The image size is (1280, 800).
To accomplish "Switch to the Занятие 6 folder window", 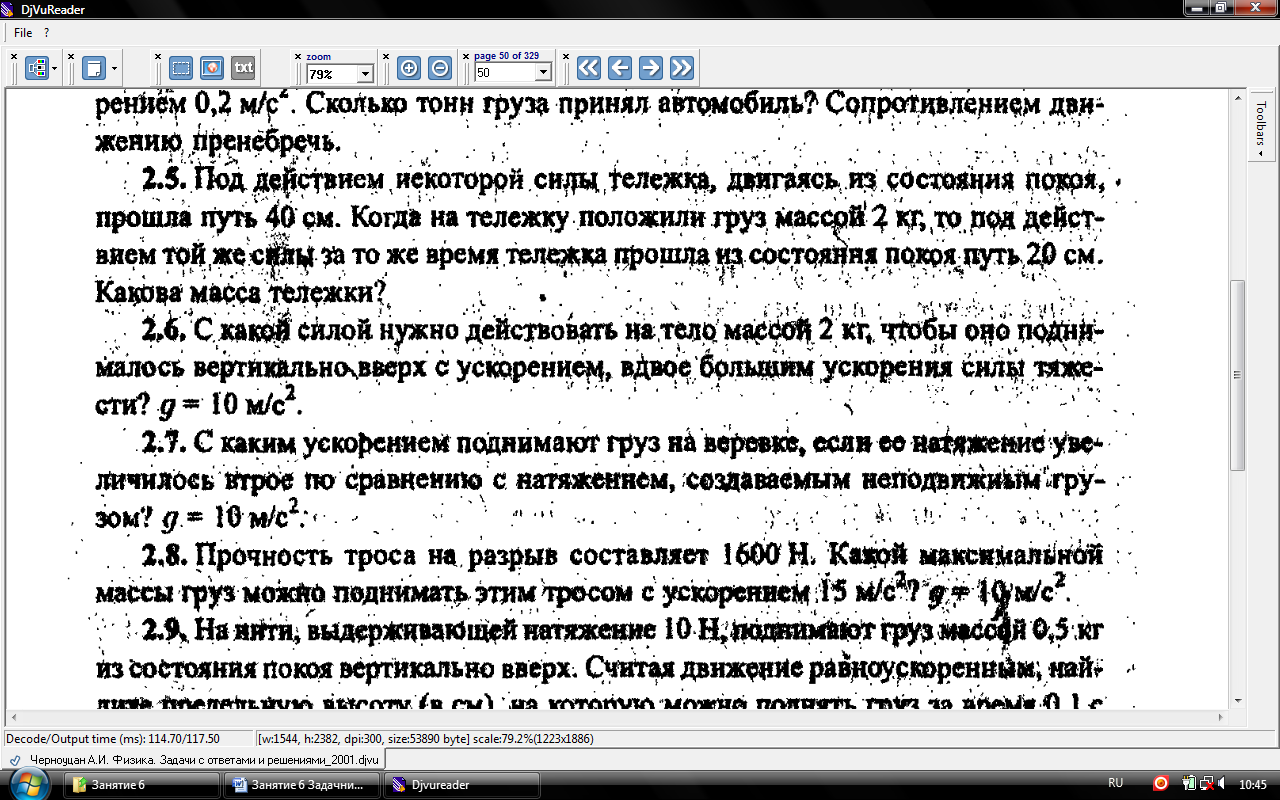I will point(142,785).
